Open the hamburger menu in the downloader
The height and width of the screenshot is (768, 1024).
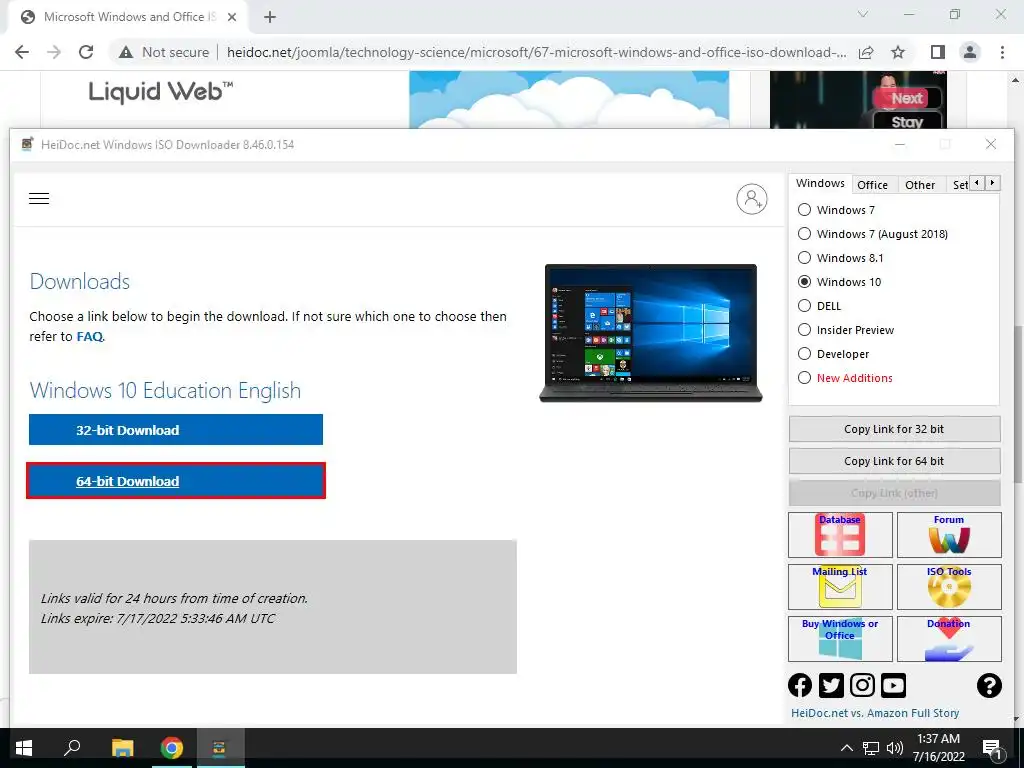click(x=39, y=199)
